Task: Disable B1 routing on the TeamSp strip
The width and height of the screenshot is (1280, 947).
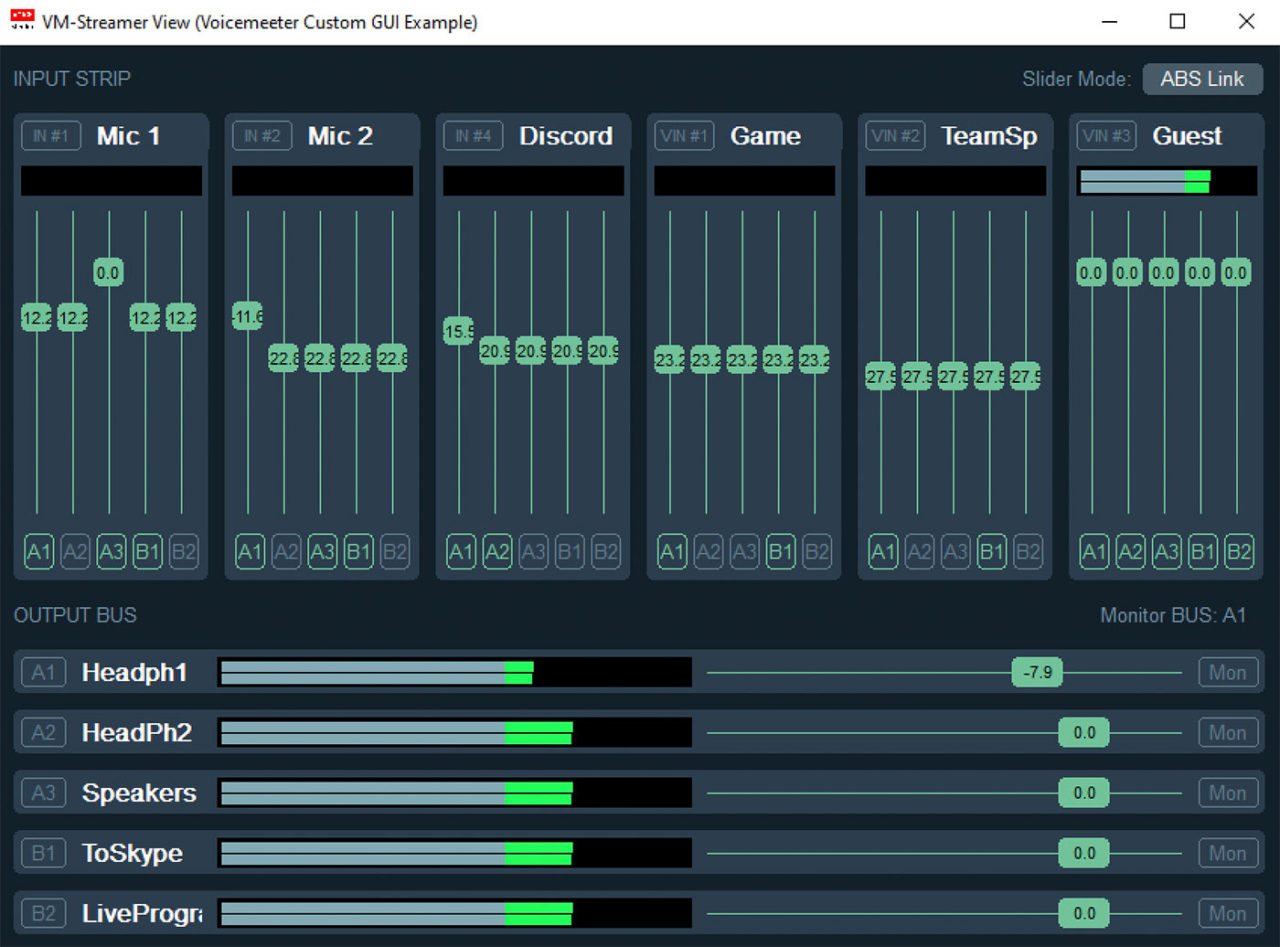Action: tap(991, 552)
